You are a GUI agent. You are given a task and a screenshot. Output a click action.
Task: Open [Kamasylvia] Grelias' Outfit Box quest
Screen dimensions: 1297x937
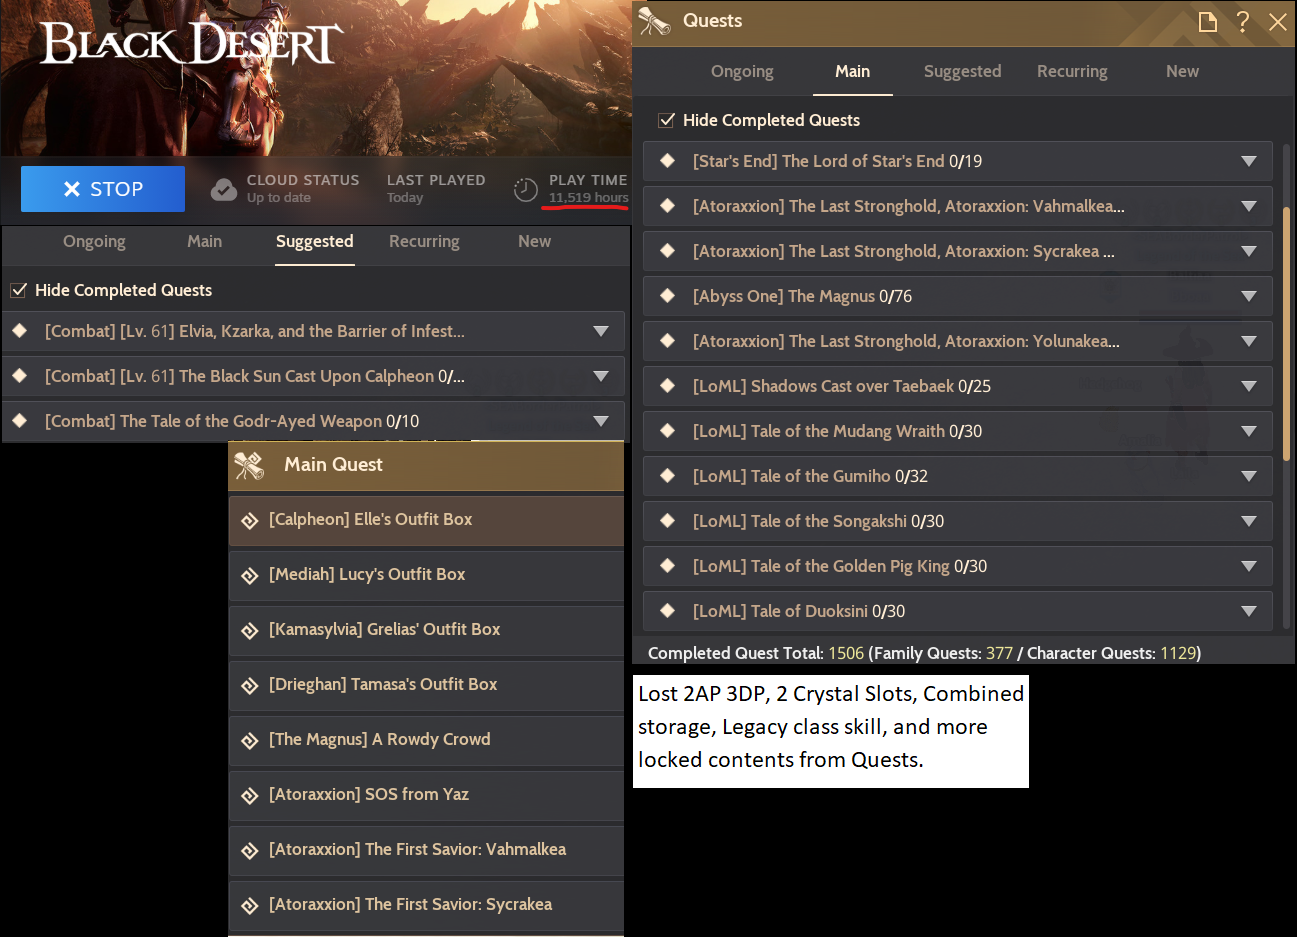coord(426,630)
